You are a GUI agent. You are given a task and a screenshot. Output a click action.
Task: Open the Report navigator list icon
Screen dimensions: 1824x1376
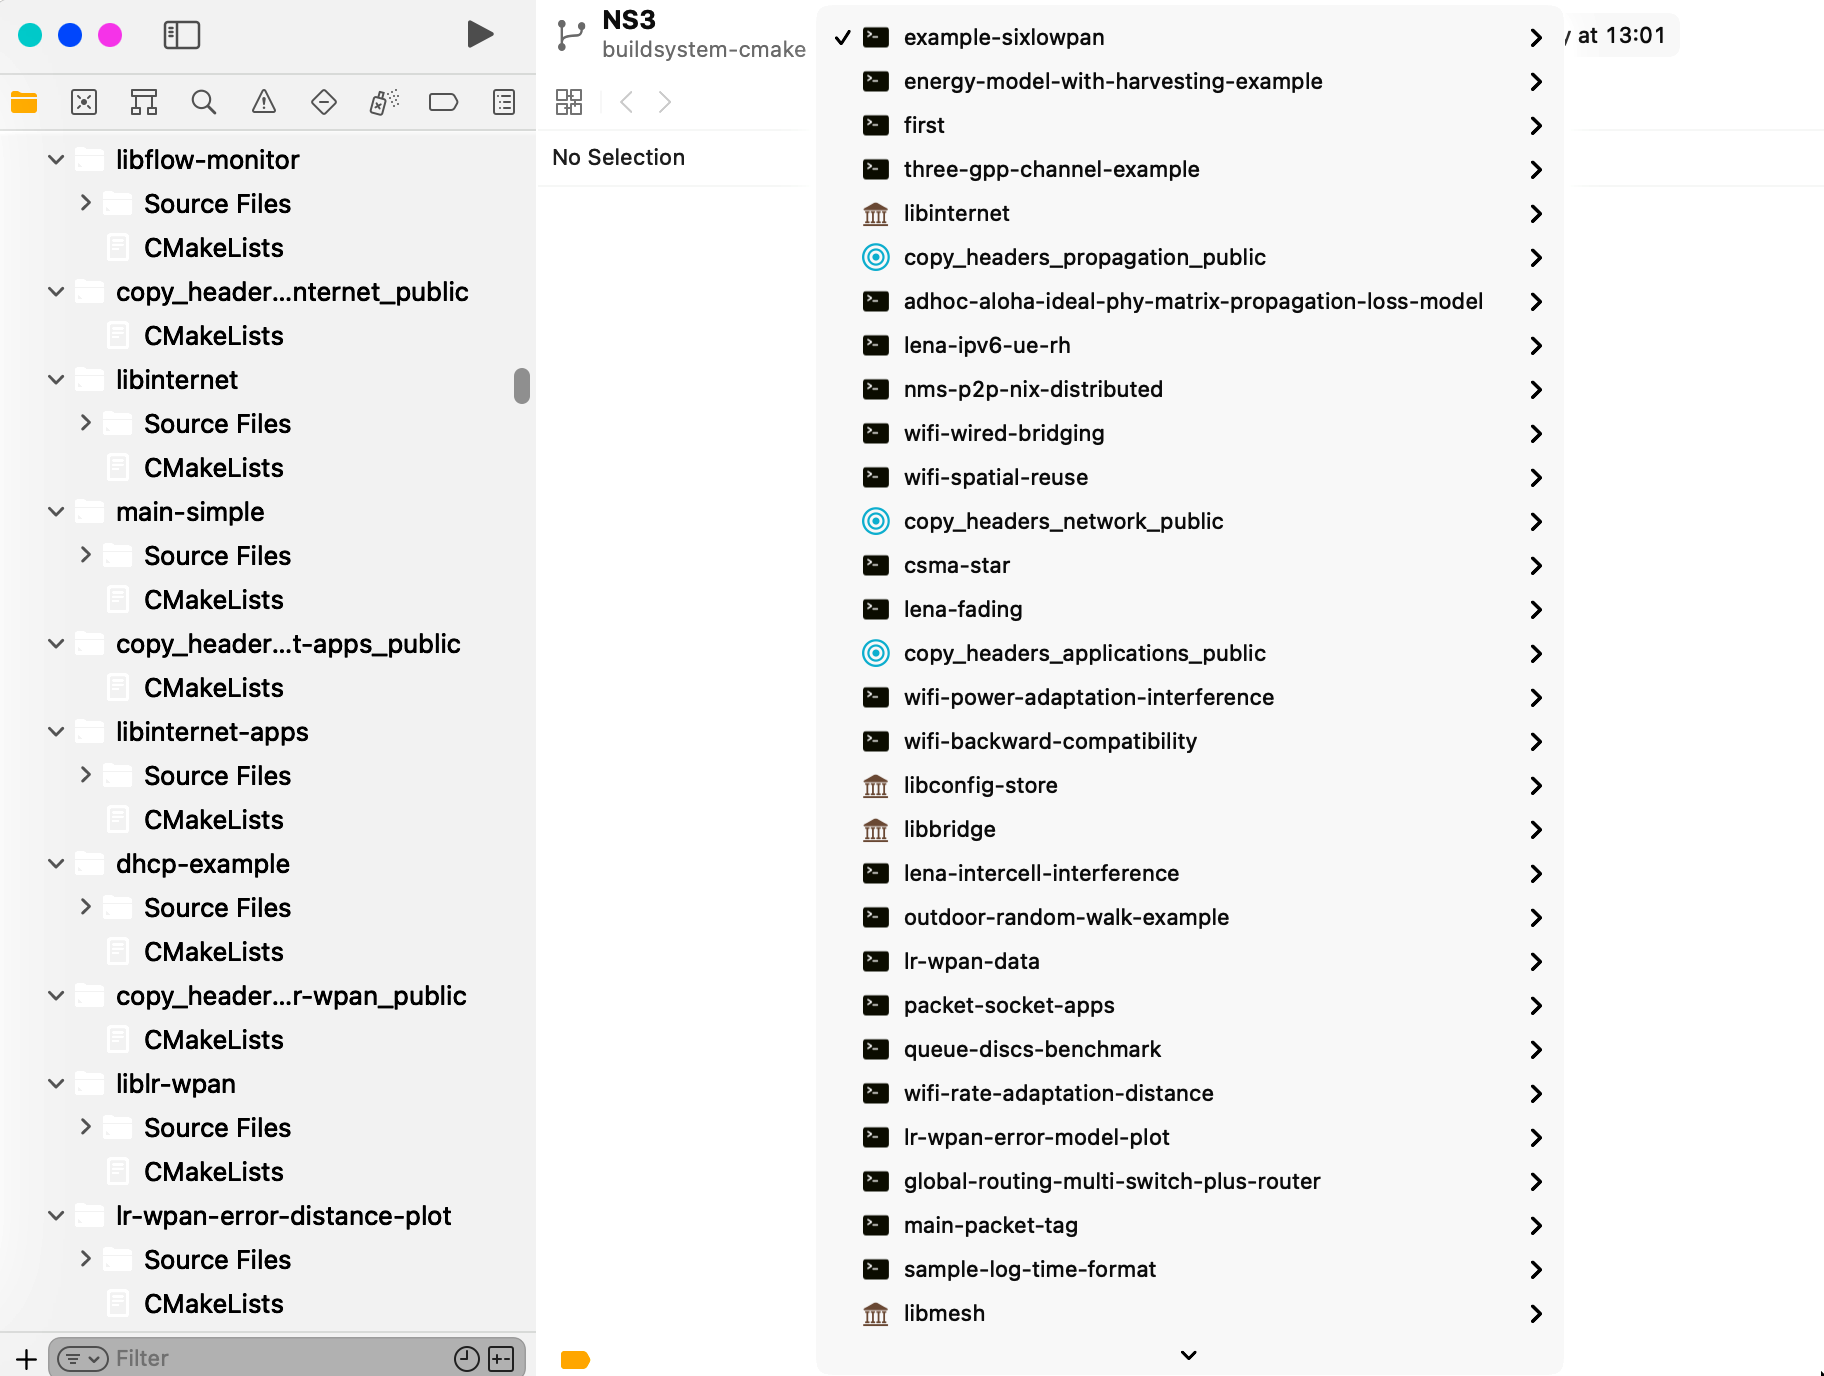[x=503, y=101]
